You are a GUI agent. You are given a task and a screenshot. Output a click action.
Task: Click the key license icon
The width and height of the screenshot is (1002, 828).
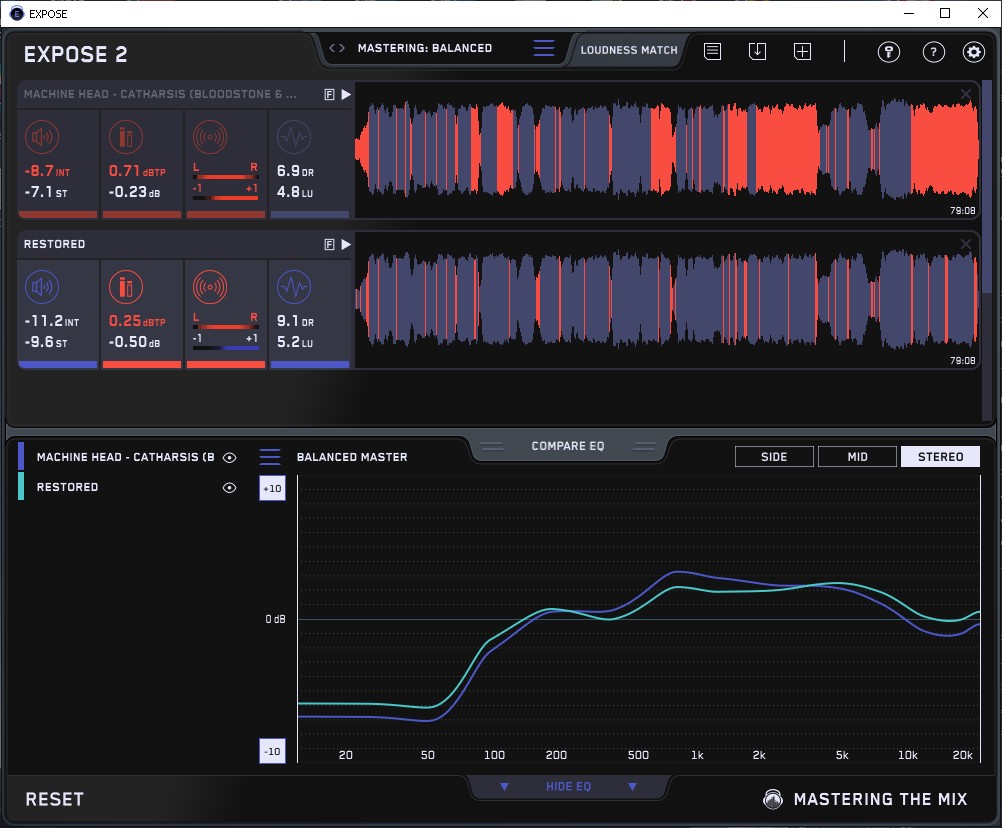[889, 52]
